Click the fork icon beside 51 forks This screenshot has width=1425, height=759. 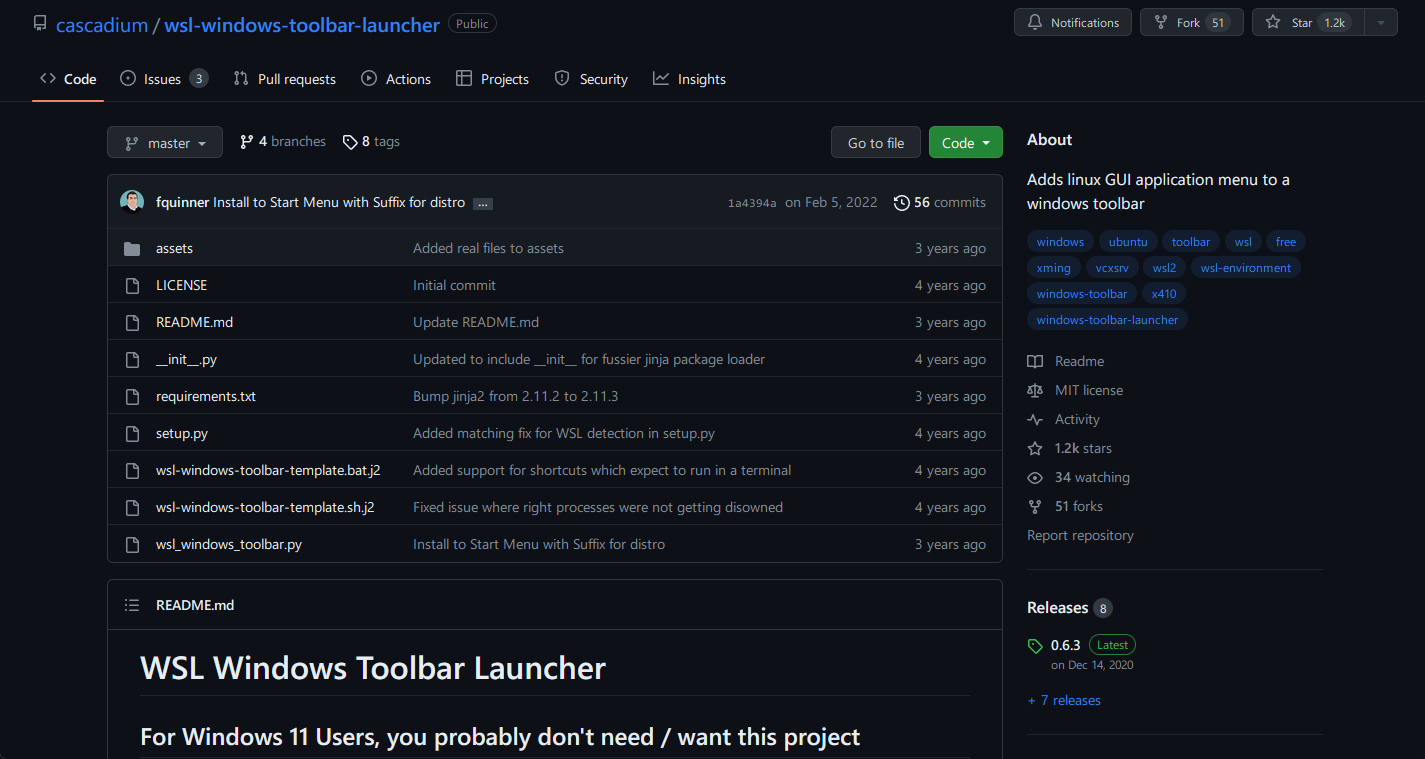(1035, 507)
